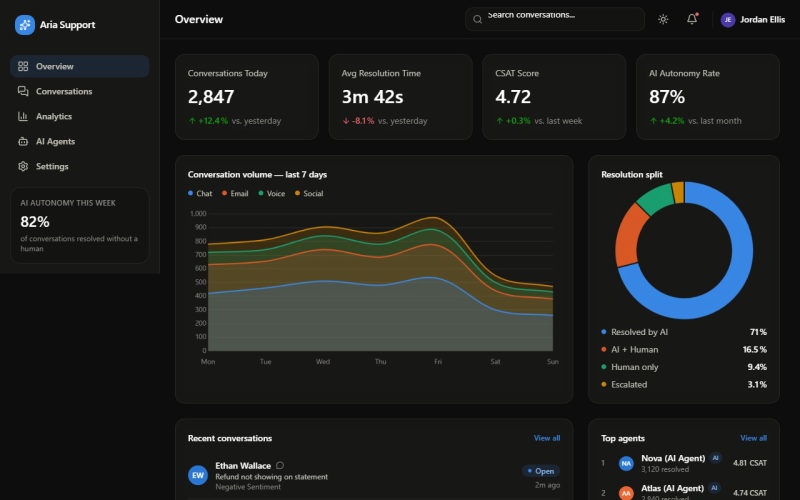Screen dimensions: 800x500
Task: Click the CSAT Score value 4.72
Action: 513,97
